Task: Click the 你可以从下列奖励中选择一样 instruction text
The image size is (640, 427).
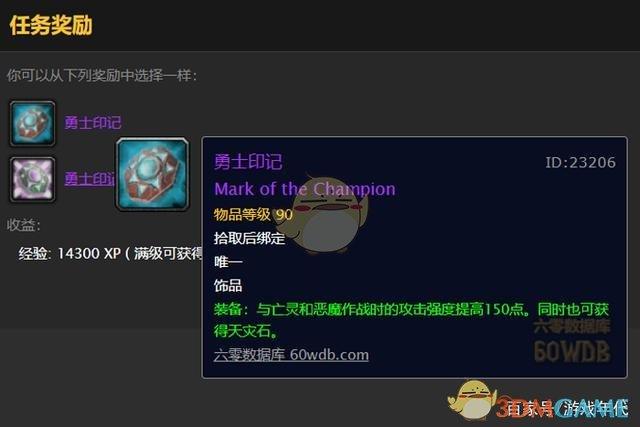Action: [x=102, y=76]
